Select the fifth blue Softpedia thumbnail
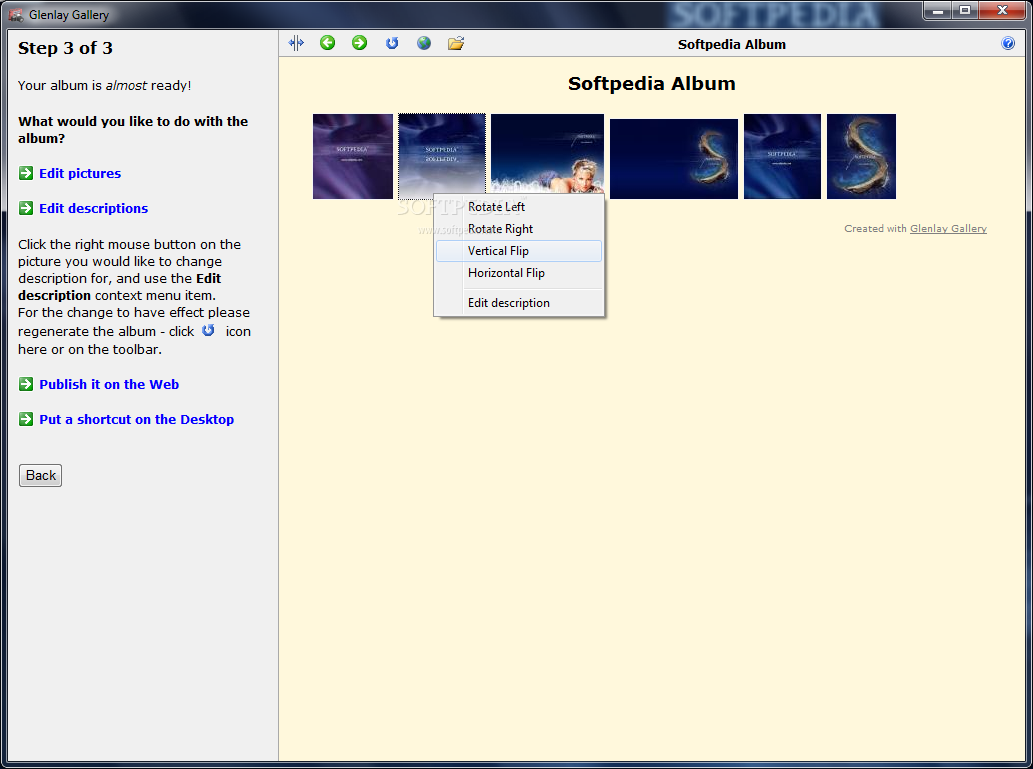1033x769 pixels. 782,156
